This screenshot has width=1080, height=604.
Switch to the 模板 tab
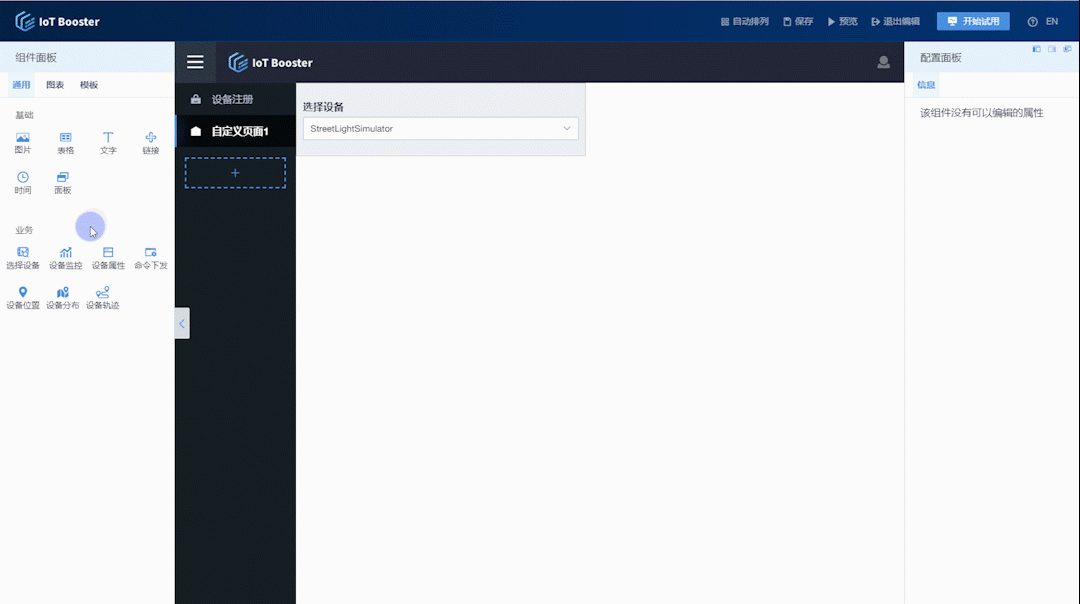point(89,85)
